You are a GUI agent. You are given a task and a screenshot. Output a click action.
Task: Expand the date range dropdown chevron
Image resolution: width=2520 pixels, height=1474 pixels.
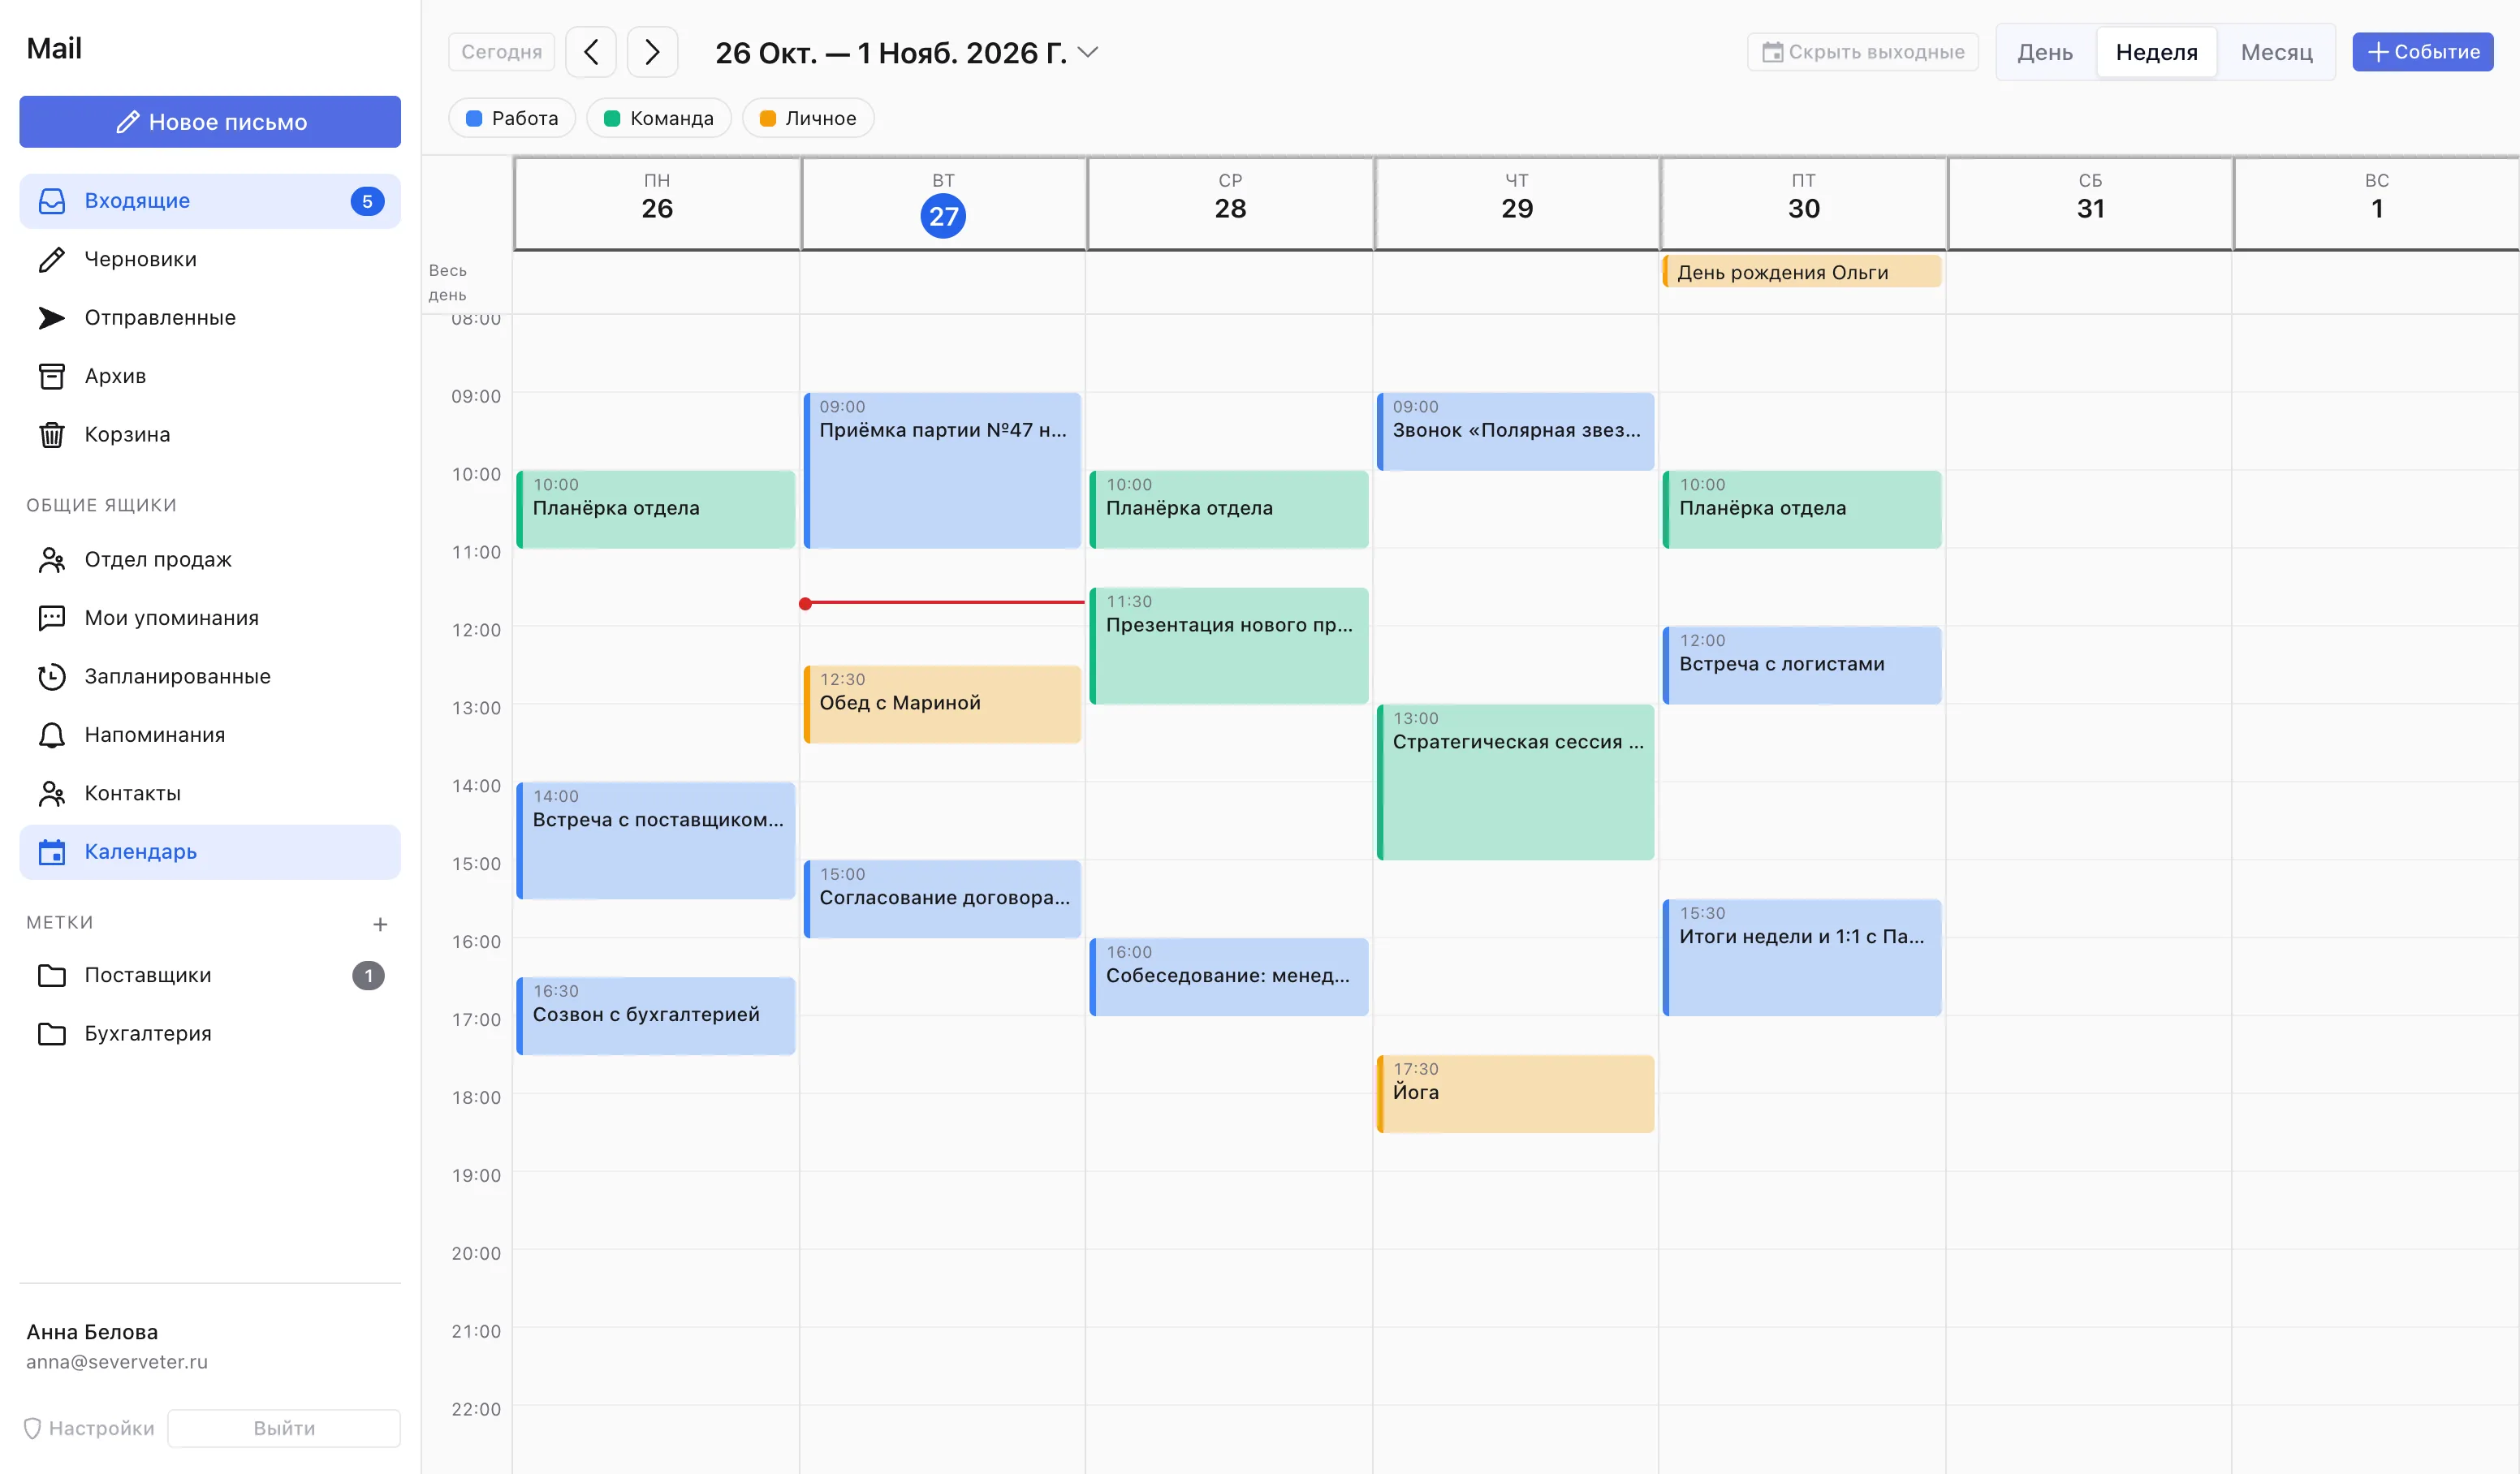pyautogui.click(x=1088, y=52)
